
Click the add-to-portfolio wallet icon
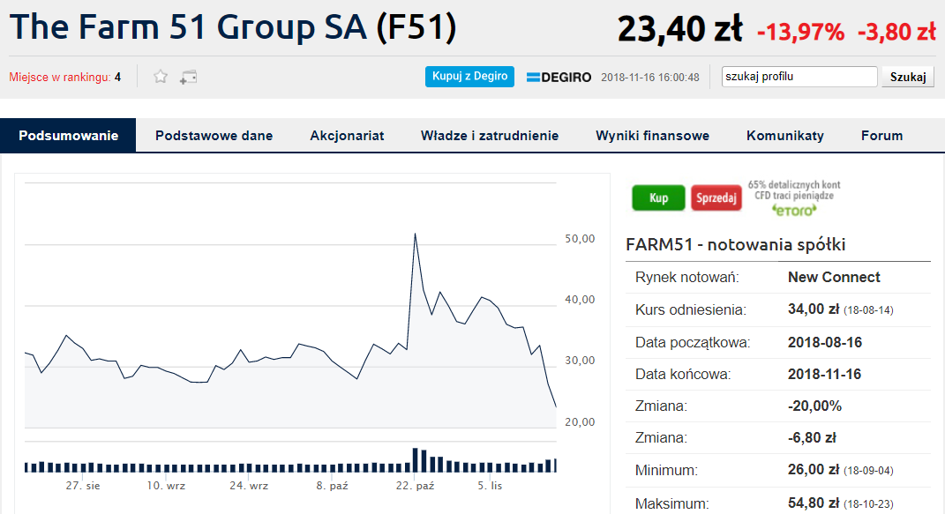(188, 77)
